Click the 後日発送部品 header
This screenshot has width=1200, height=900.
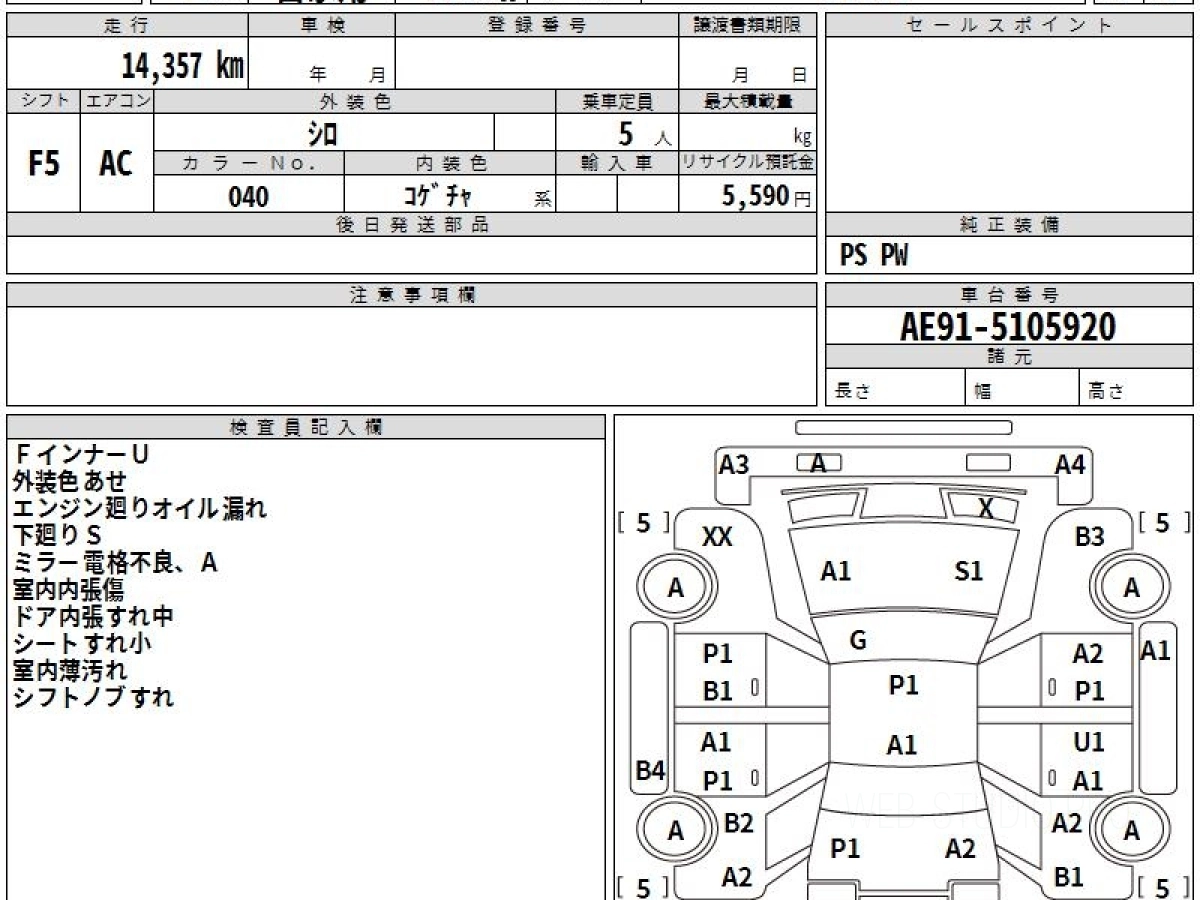coord(411,225)
